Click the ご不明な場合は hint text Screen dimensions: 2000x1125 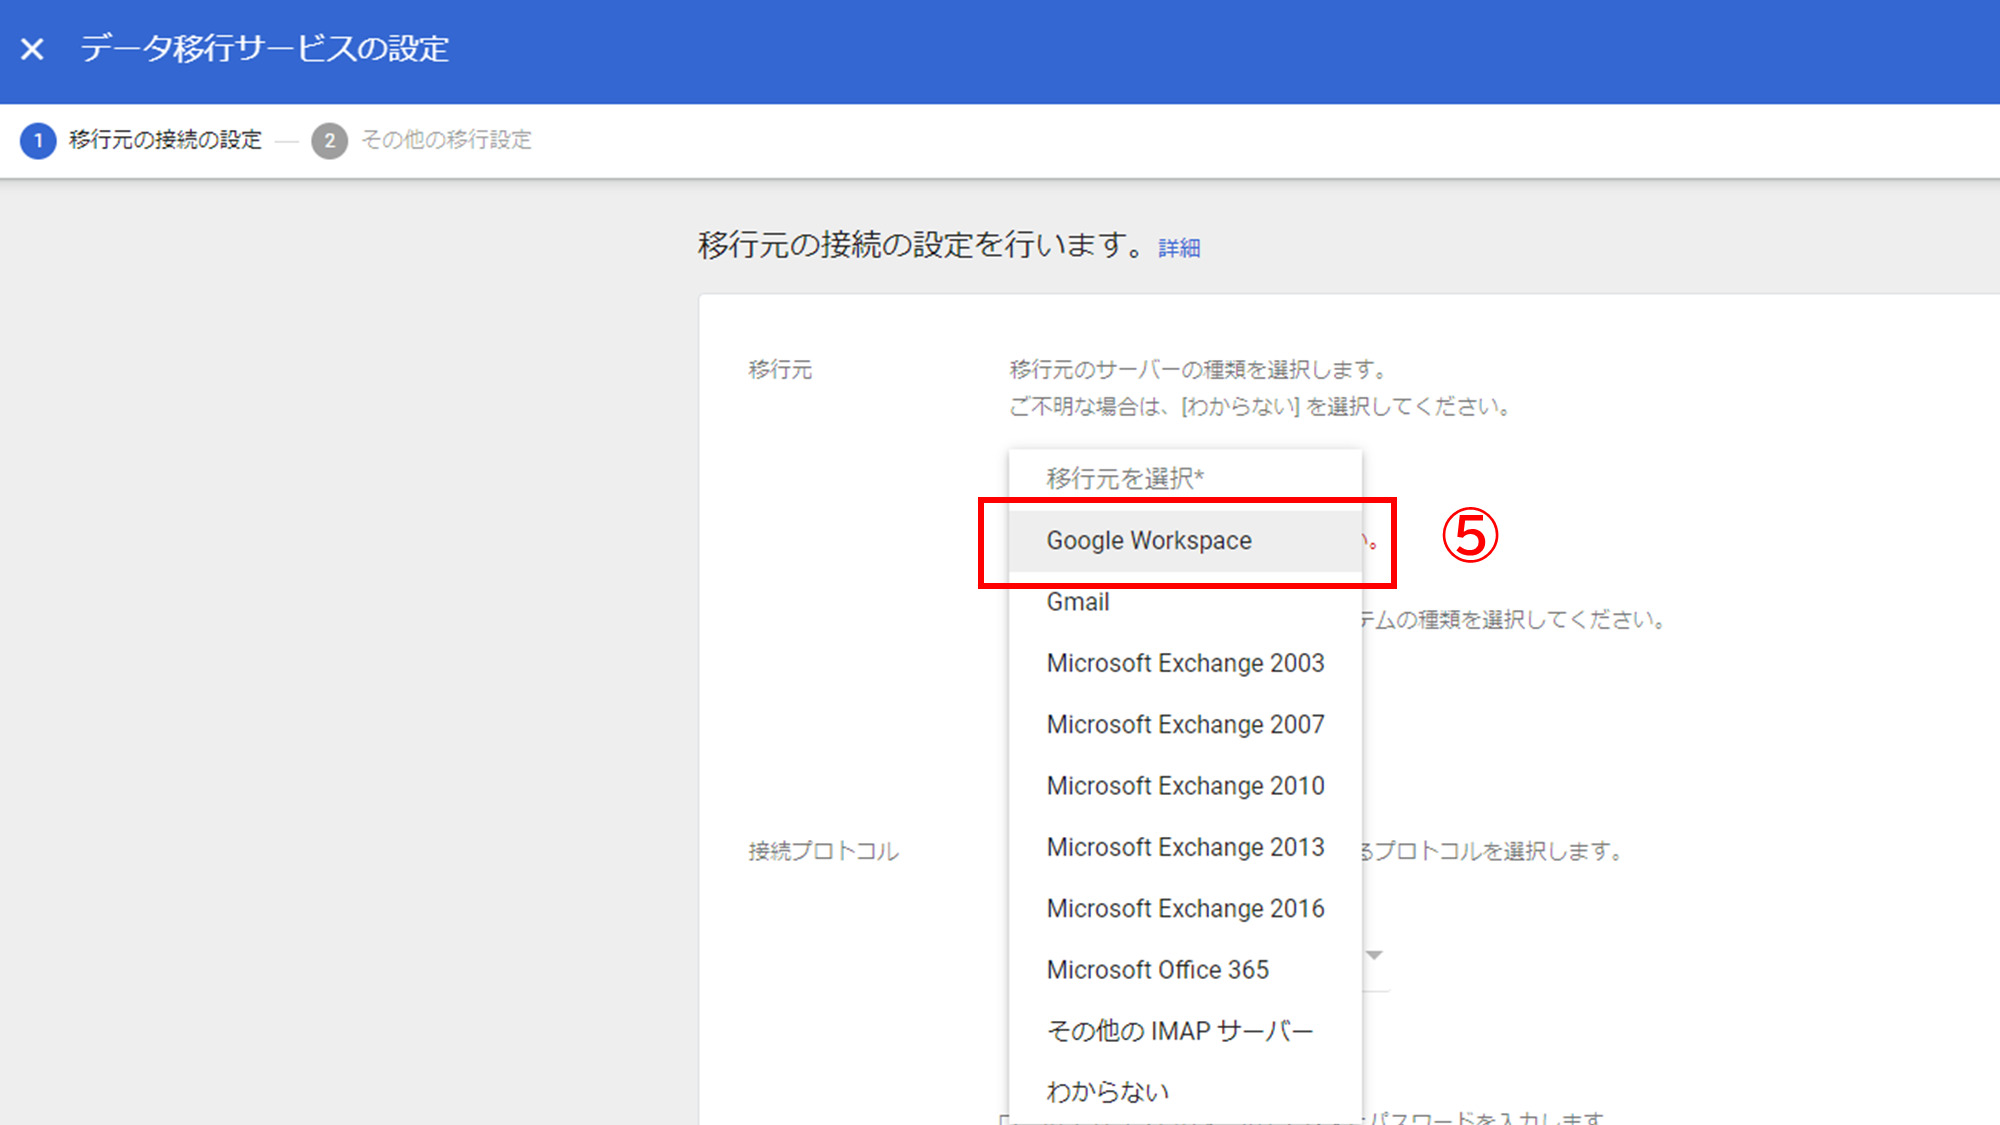click(x=1260, y=407)
